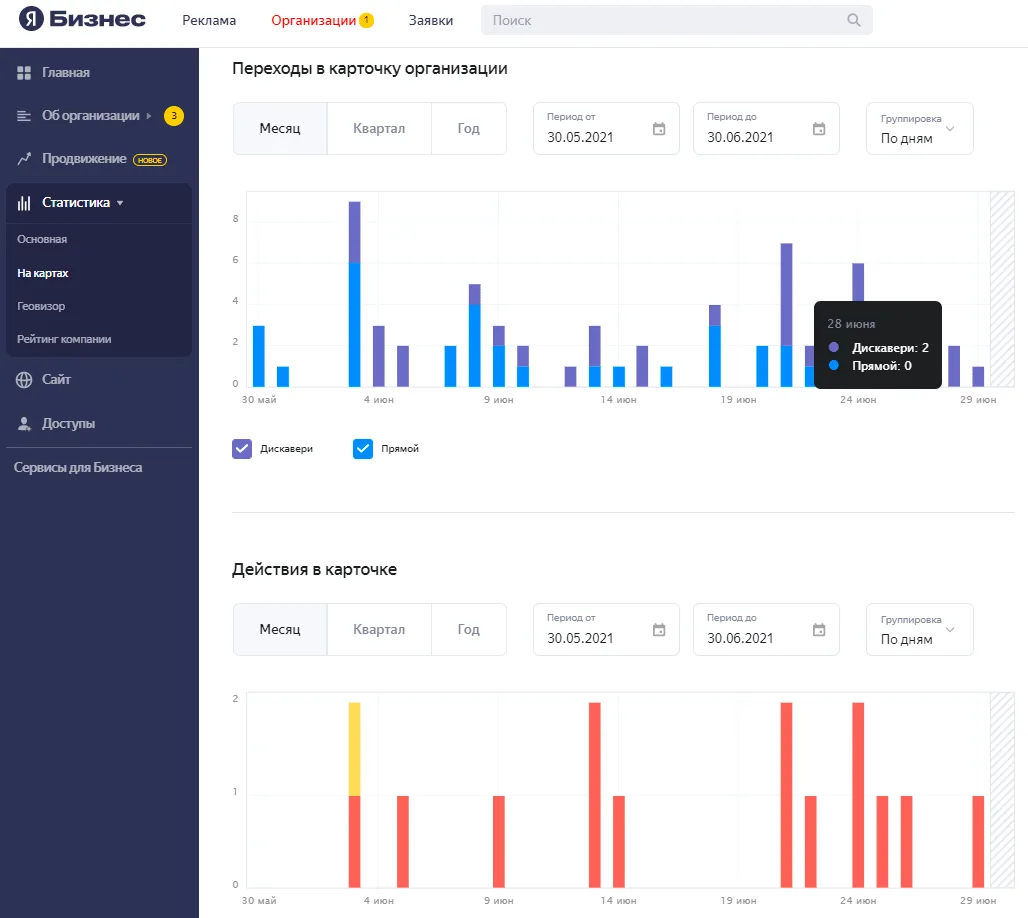Switch to Квартал in the transitions chart
The width and height of the screenshot is (1028, 918).
tap(379, 129)
